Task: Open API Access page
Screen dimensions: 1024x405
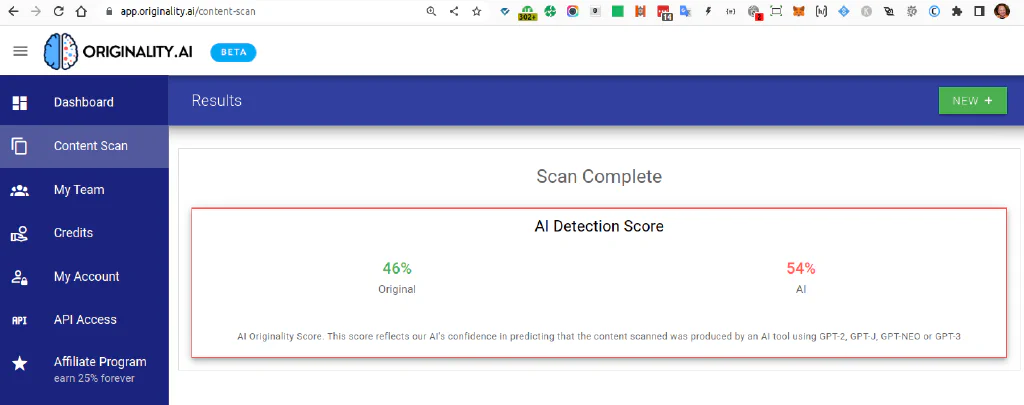Action: point(84,320)
